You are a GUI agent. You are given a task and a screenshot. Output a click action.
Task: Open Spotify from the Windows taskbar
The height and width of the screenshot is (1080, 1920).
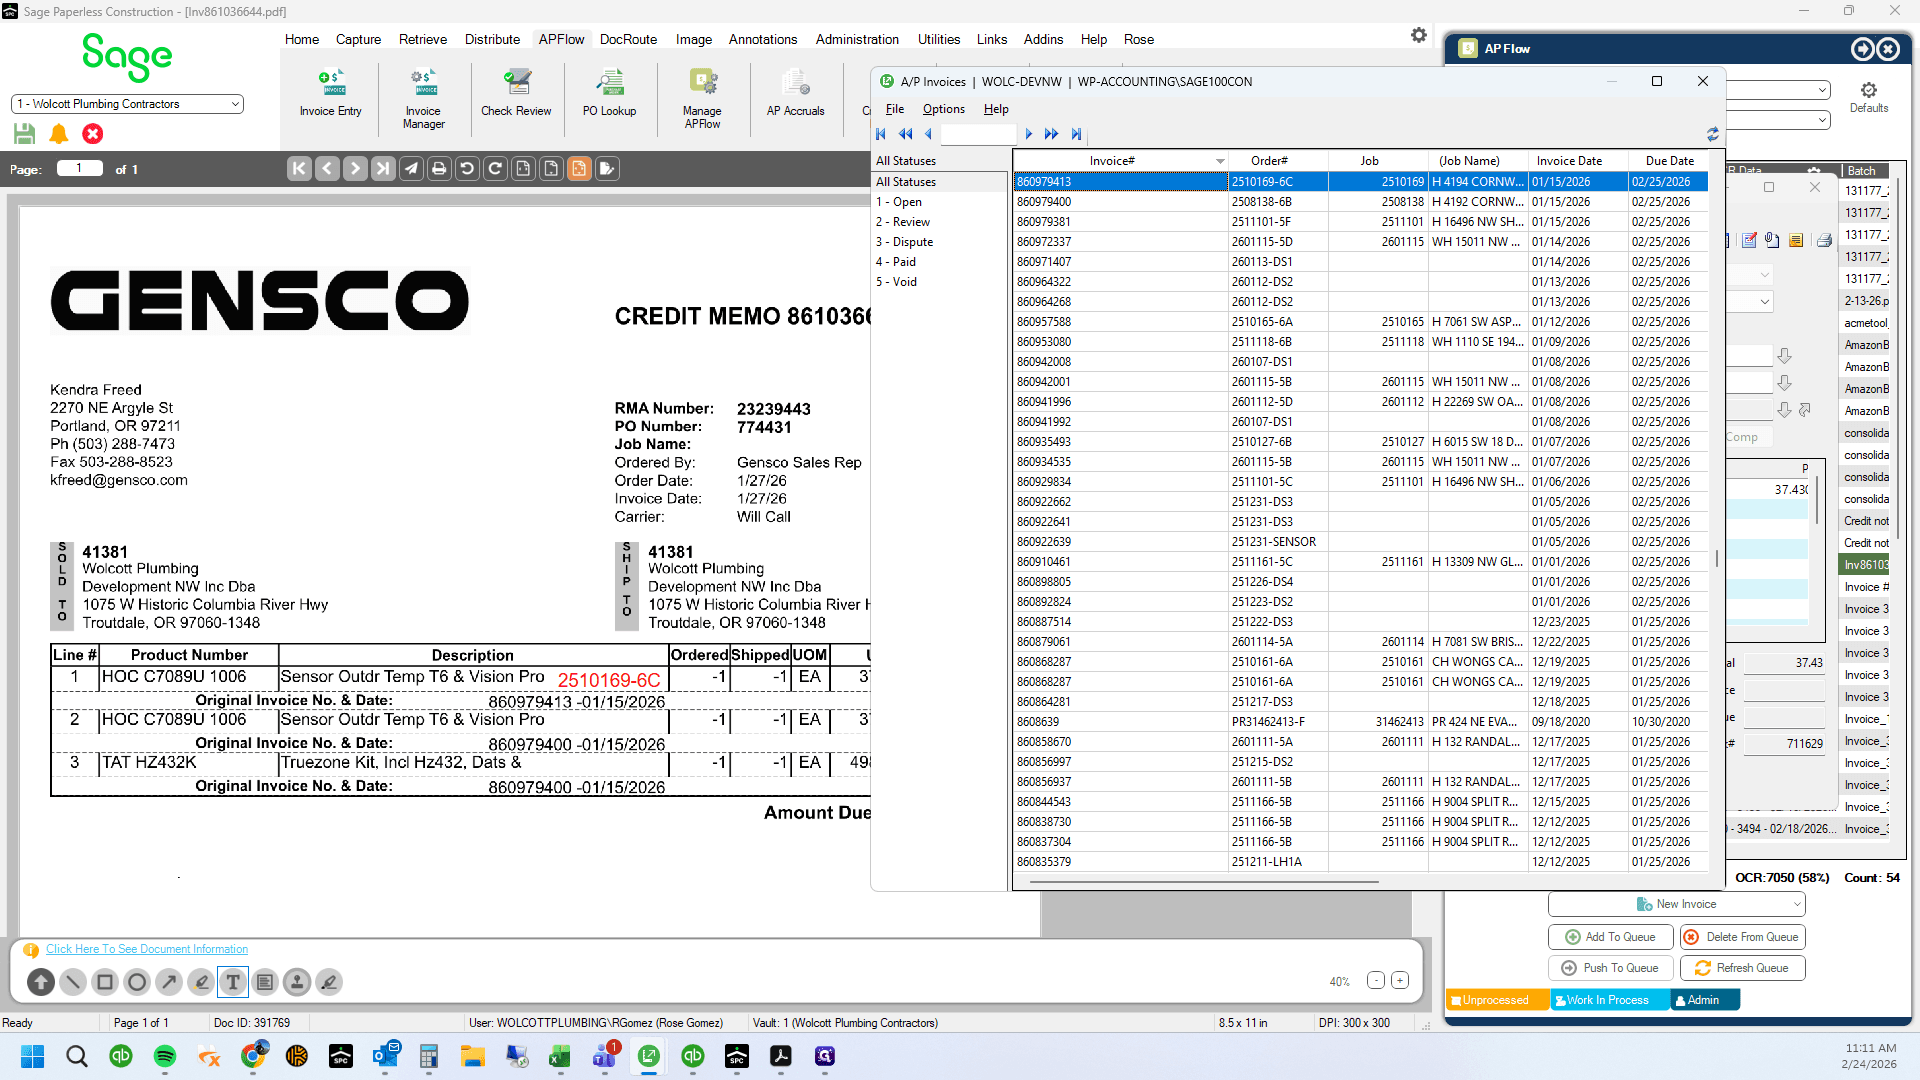(165, 1056)
